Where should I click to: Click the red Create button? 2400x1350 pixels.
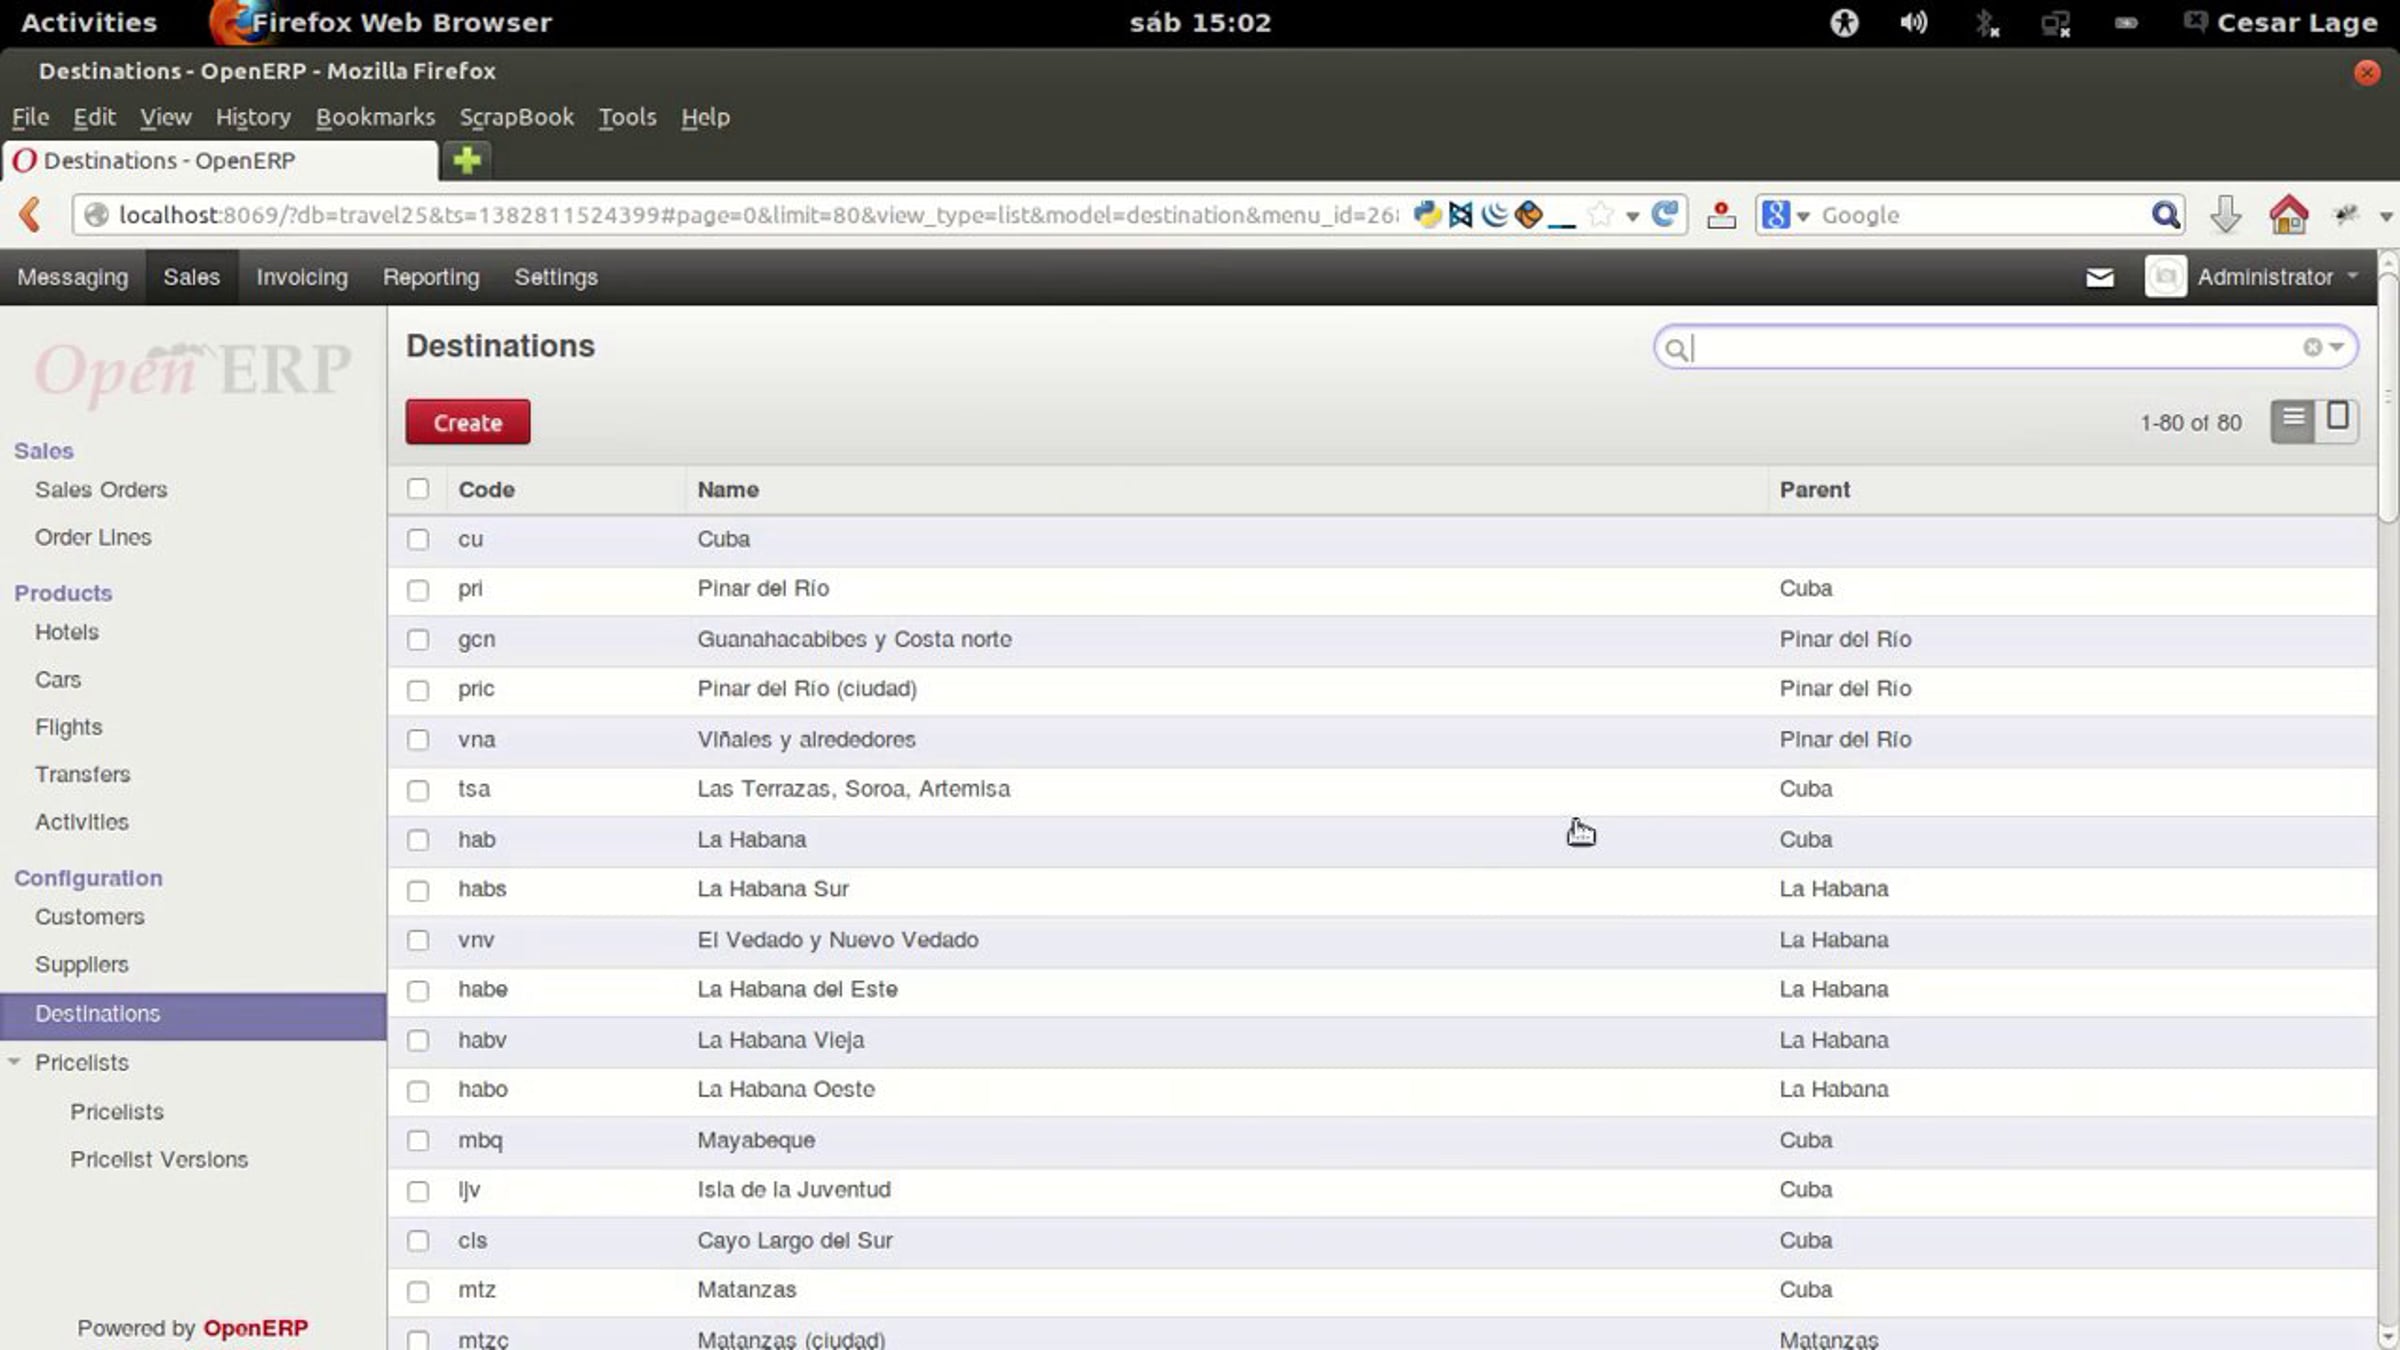pos(467,422)
